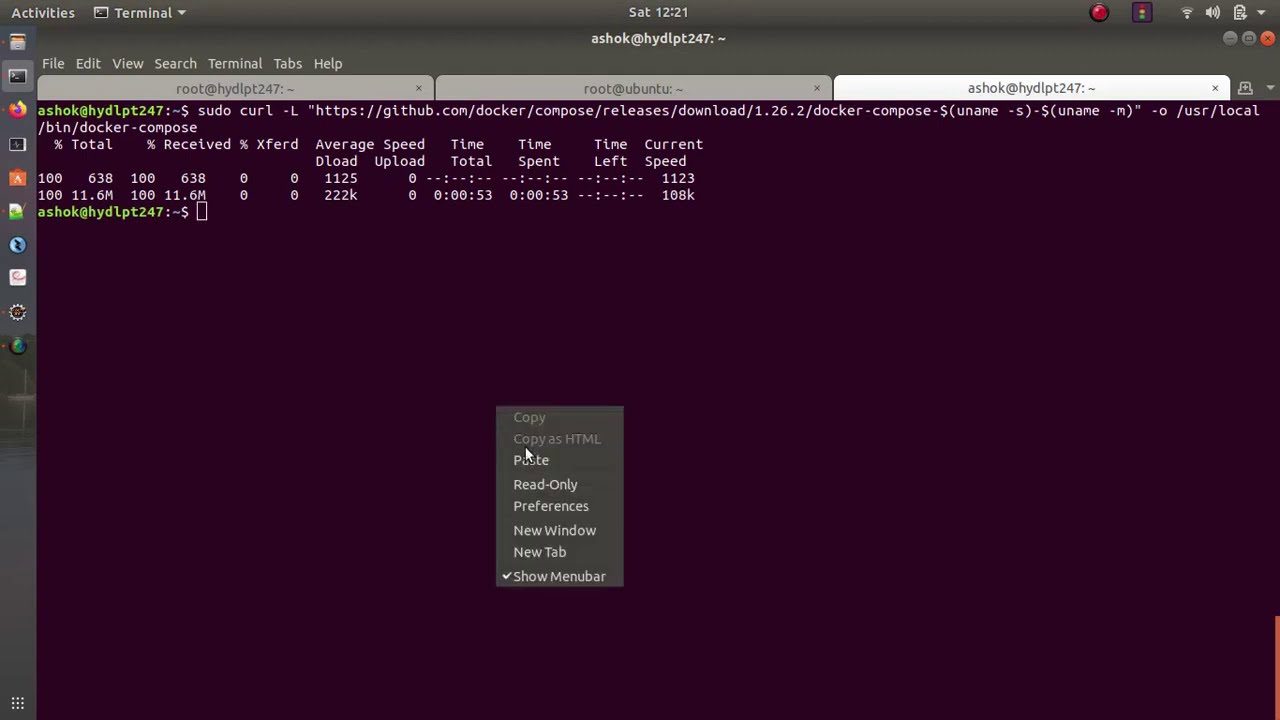The width and height of the screenshot is (1280, 720).
Task: Open the Terminal menu in menubar
Action: click(235, 63)
